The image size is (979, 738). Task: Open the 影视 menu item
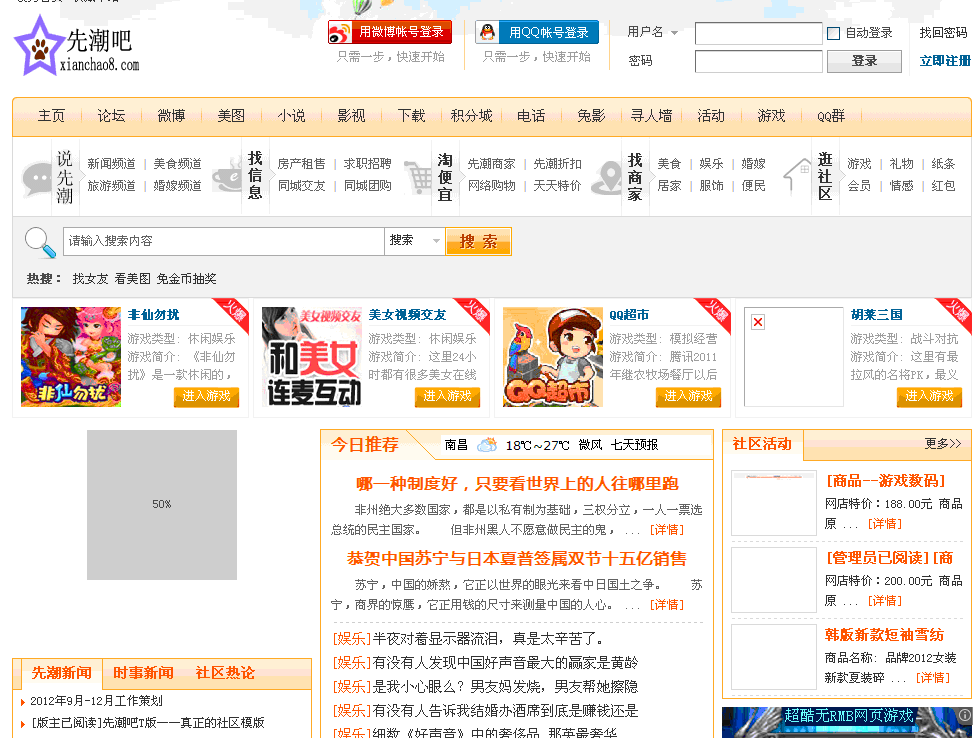[352, 116]
